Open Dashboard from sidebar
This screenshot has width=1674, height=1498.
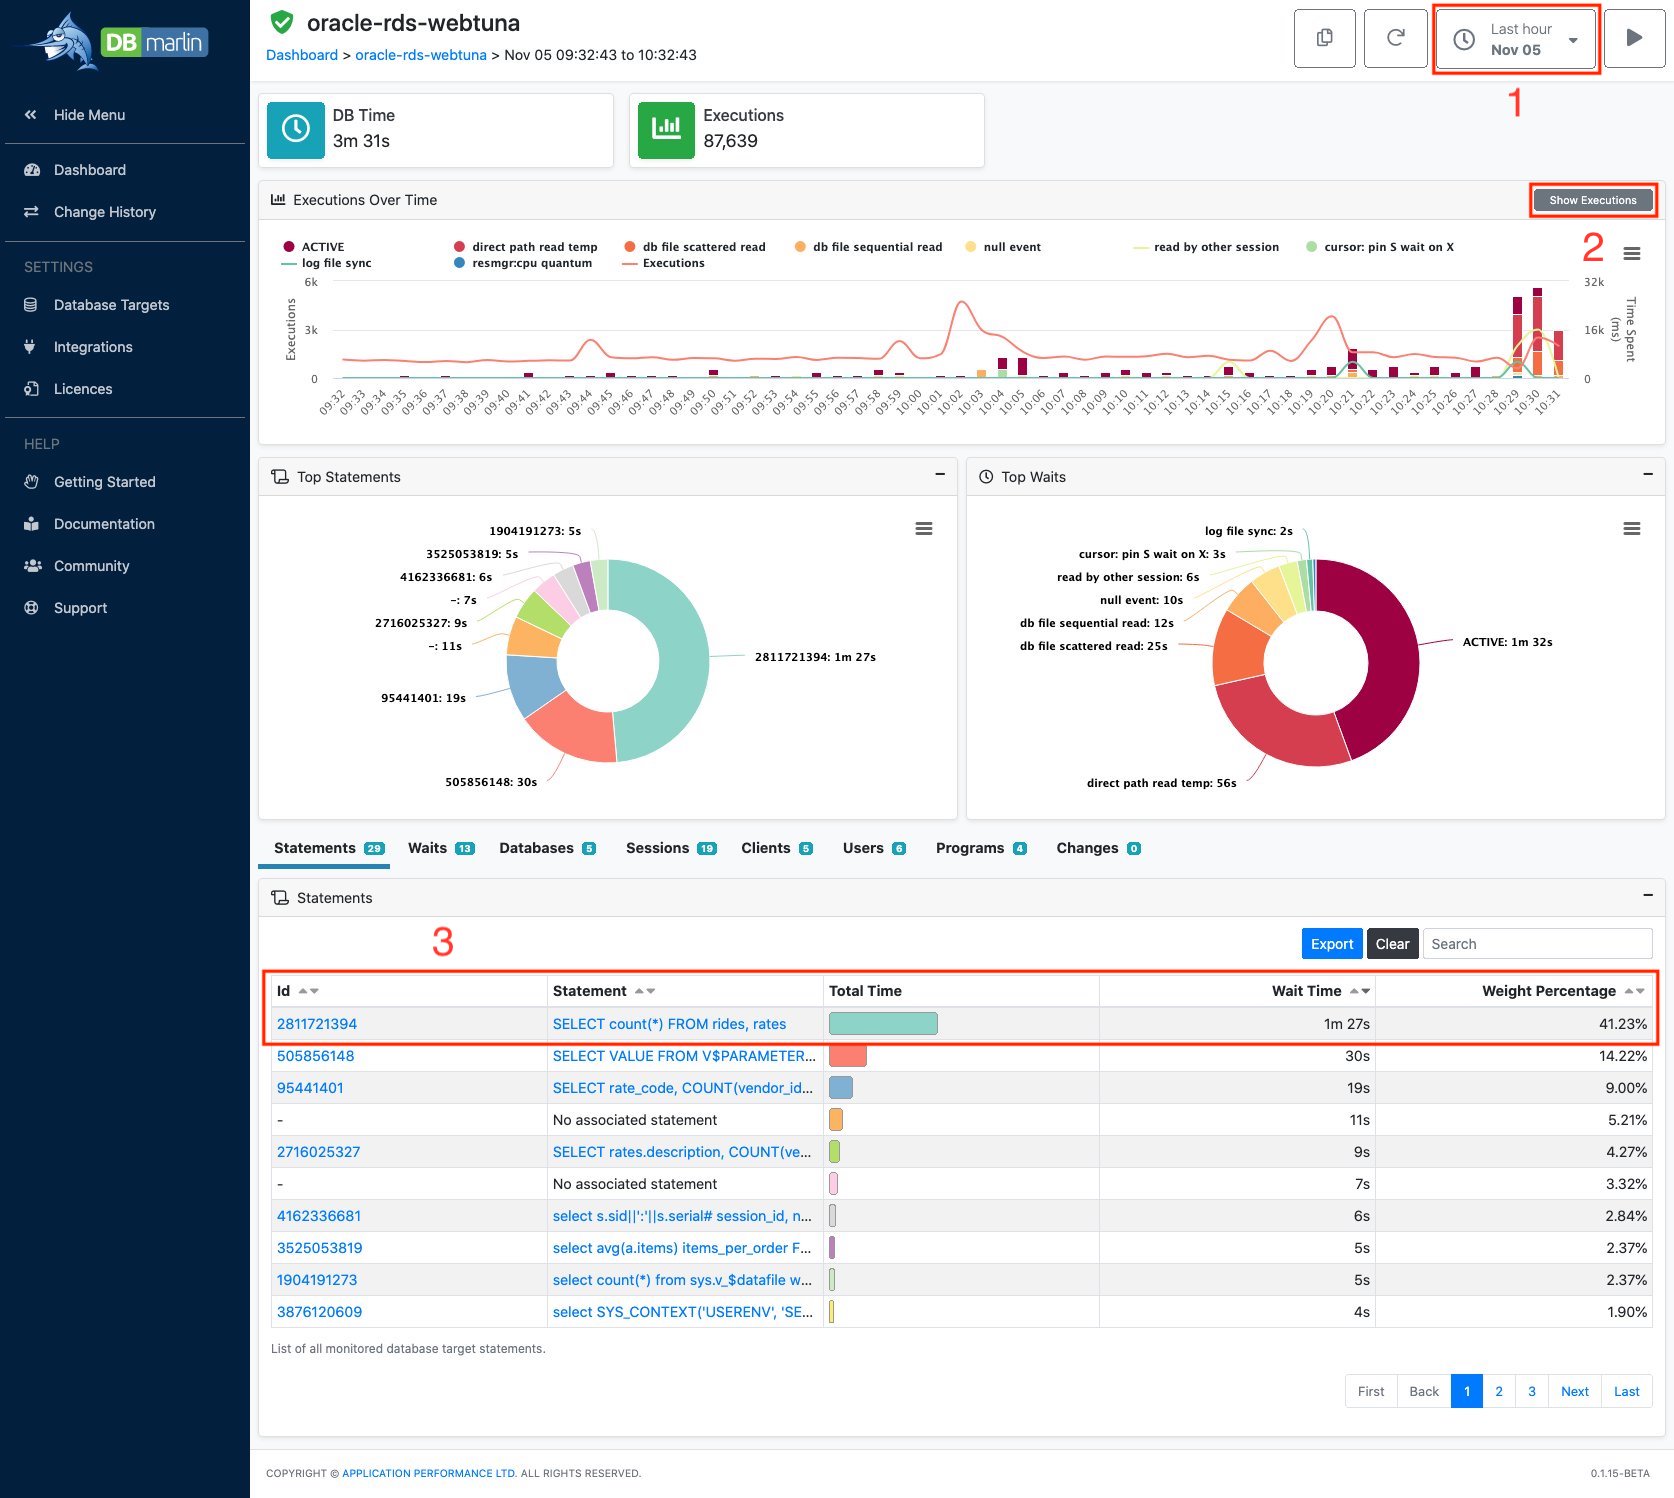click(89, 170)
